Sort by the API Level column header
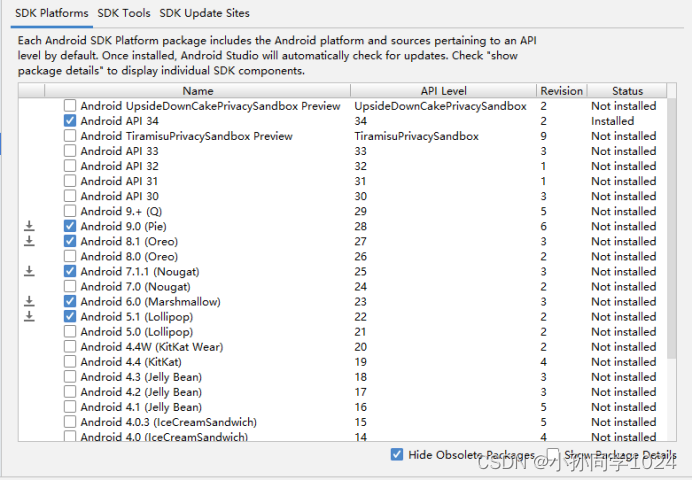 pos(444,90)
